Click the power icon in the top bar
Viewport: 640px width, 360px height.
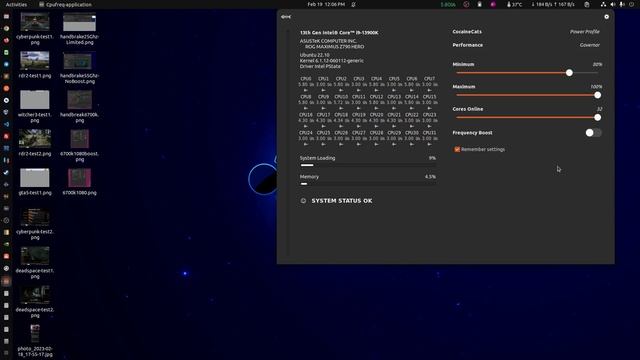631,4
